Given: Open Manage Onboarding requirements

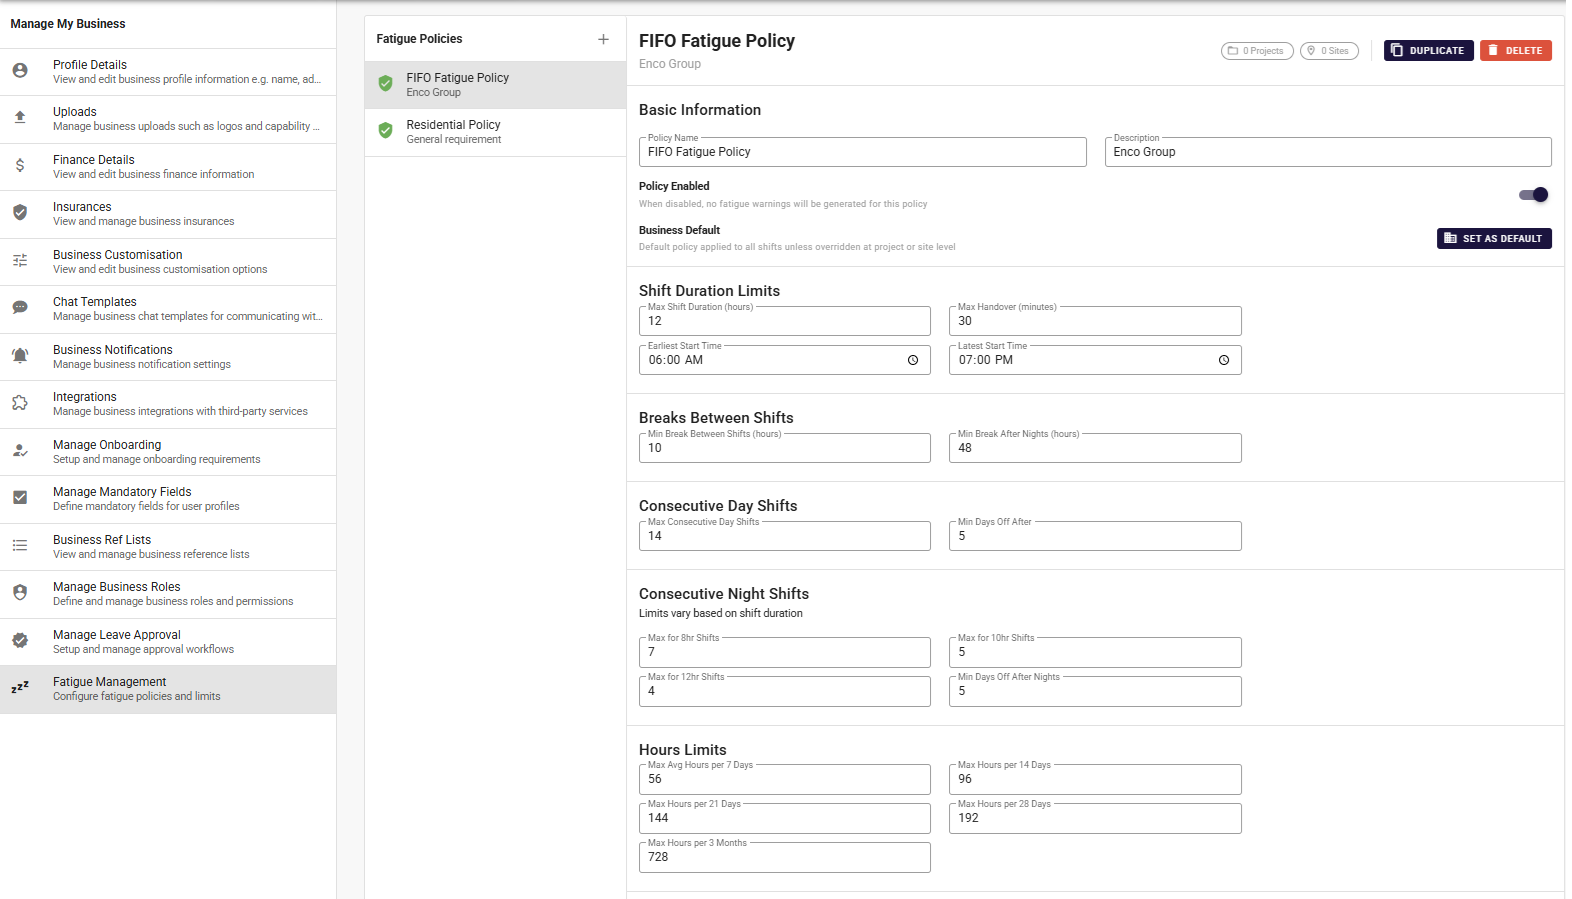Looking at the screenshot, I should click(x=168, y=452).
